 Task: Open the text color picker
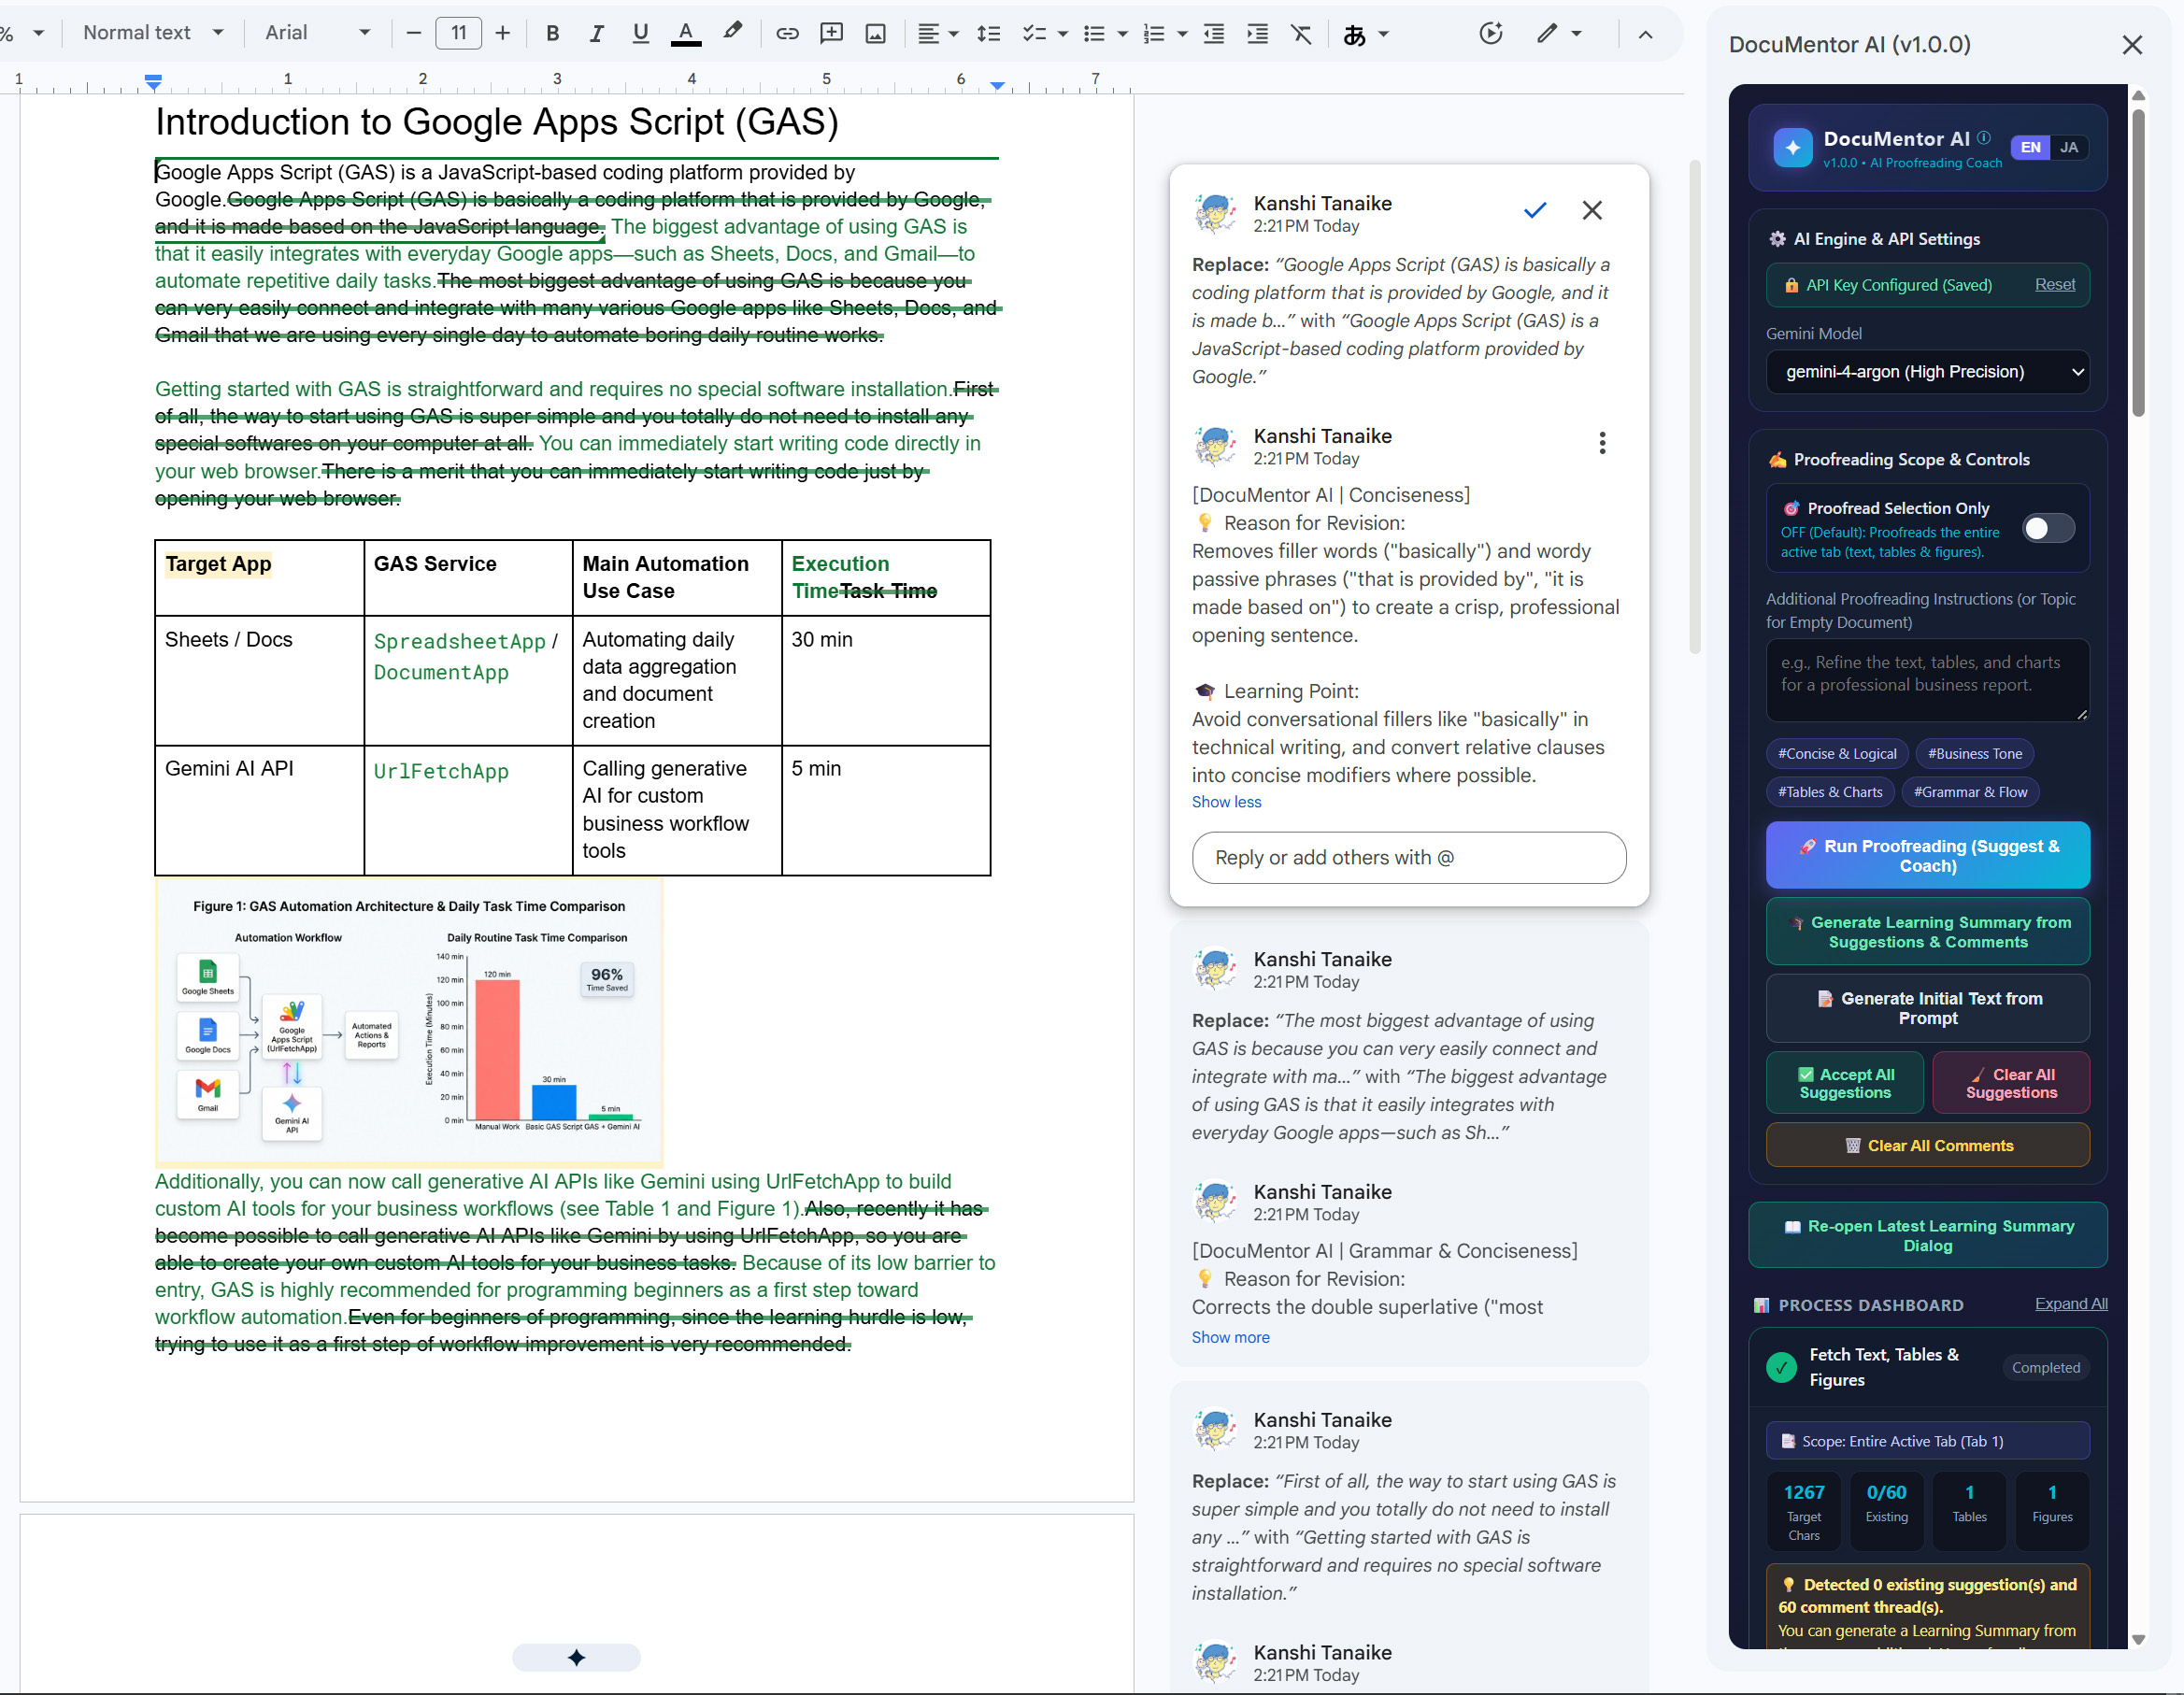(685, 33)
